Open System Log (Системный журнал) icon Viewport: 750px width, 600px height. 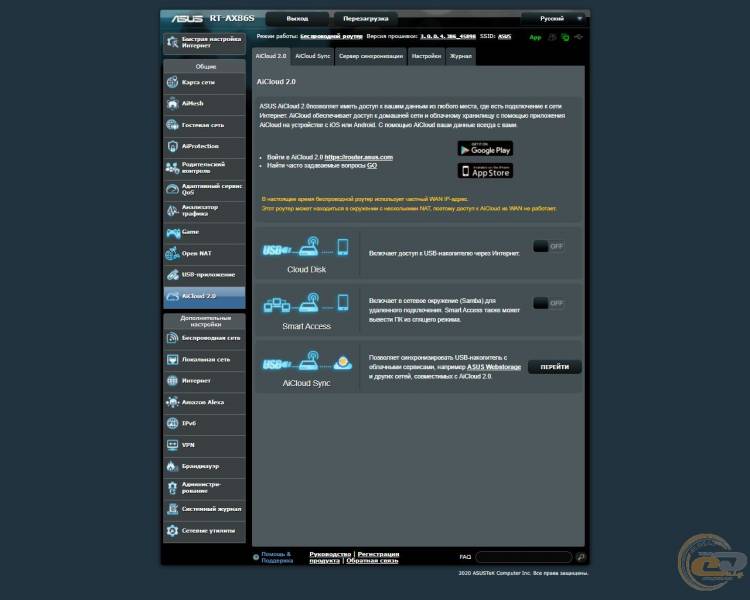pyautogui.click(x=173, y=509)
